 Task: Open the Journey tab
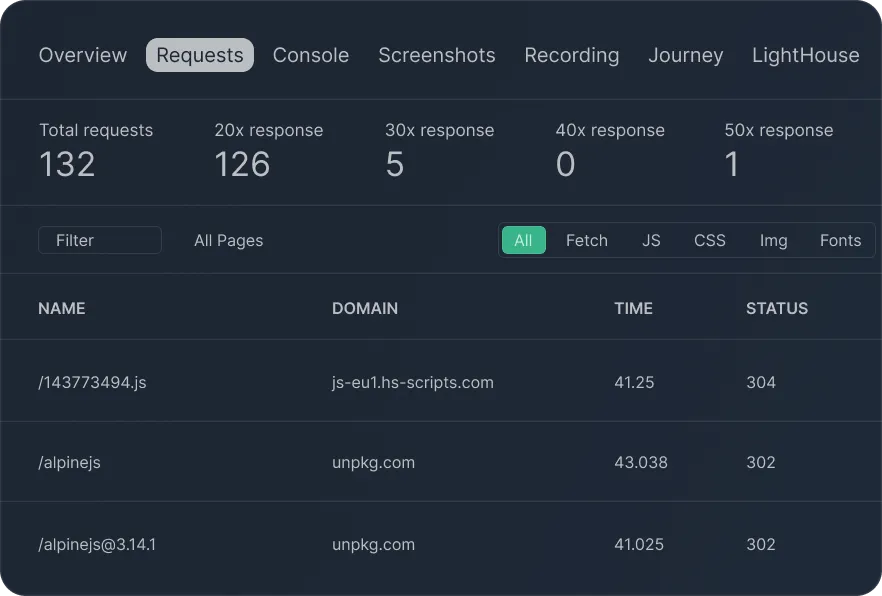686,55
